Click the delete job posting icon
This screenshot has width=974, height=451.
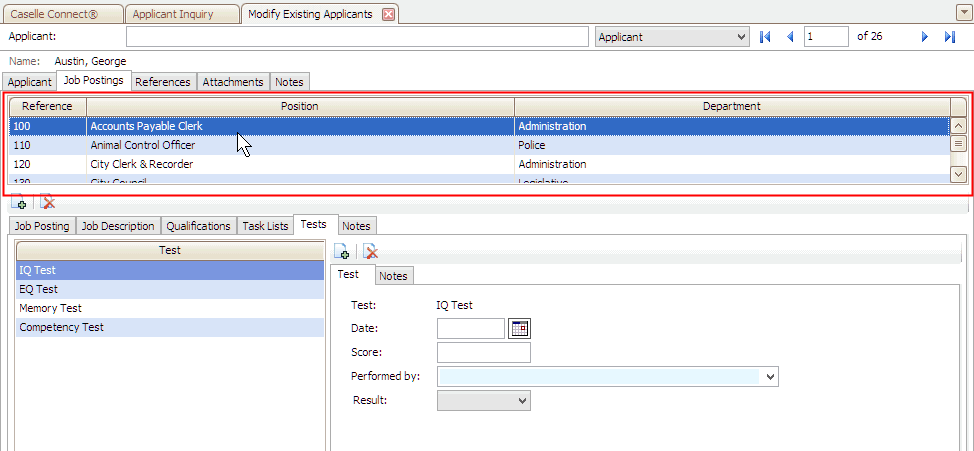tap(46, 202)
